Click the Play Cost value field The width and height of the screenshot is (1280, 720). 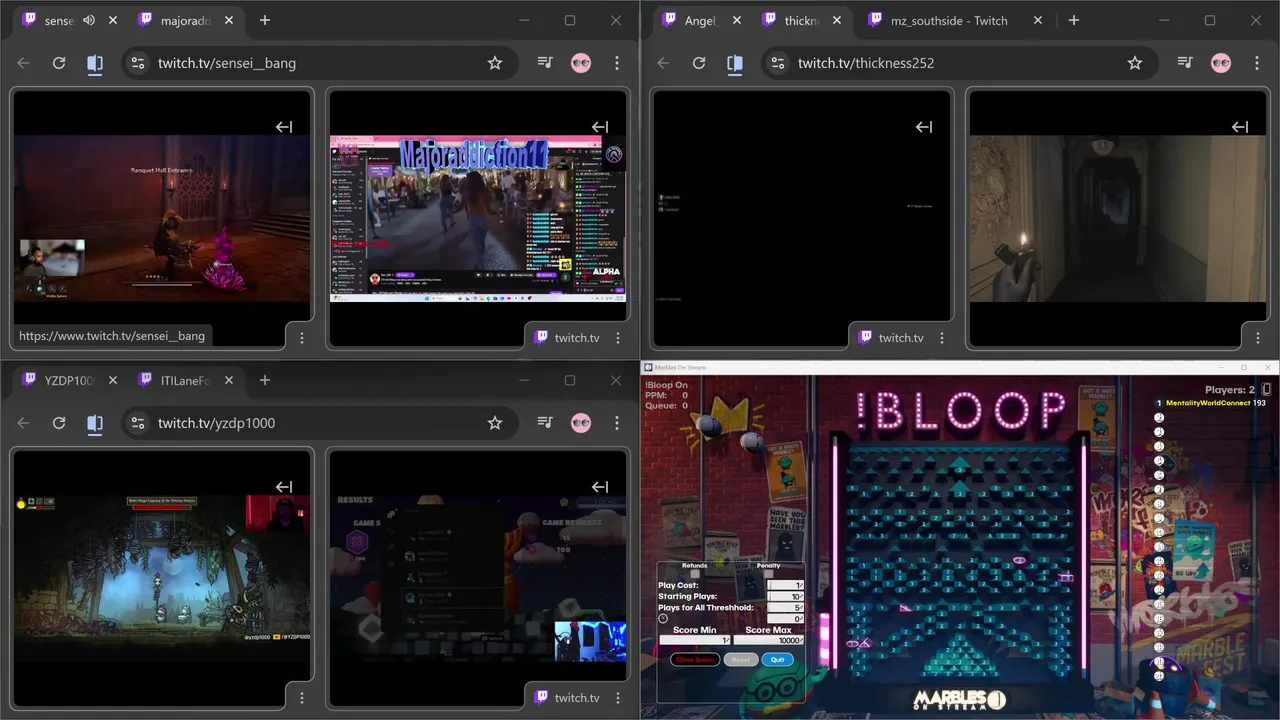click(x=785, y=585)
